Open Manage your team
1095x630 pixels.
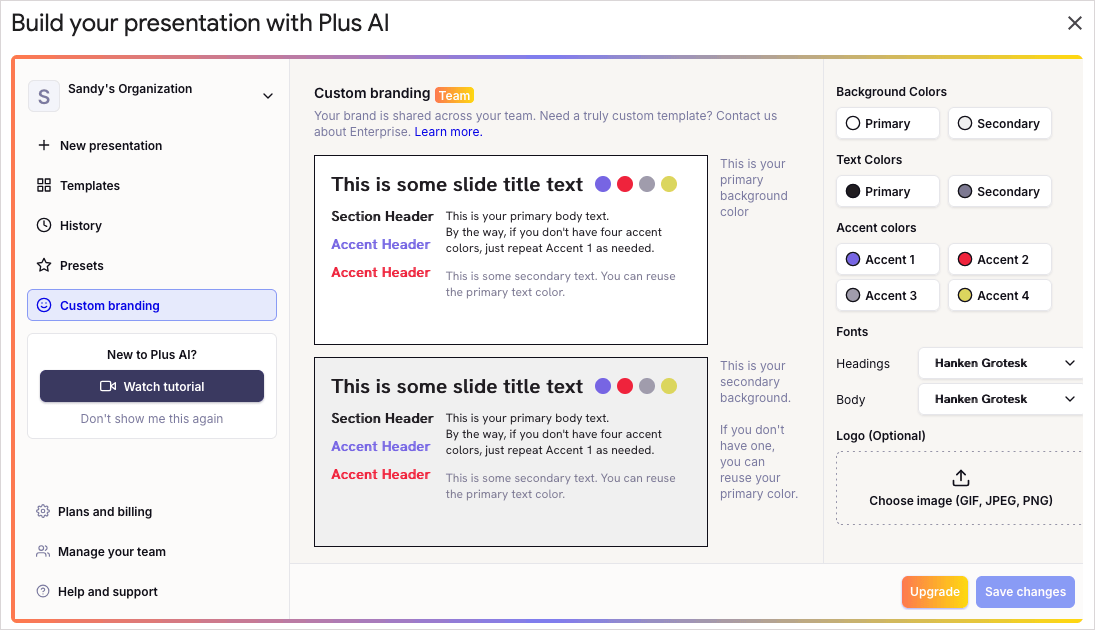pyautogui.click(x=152, y=551)
